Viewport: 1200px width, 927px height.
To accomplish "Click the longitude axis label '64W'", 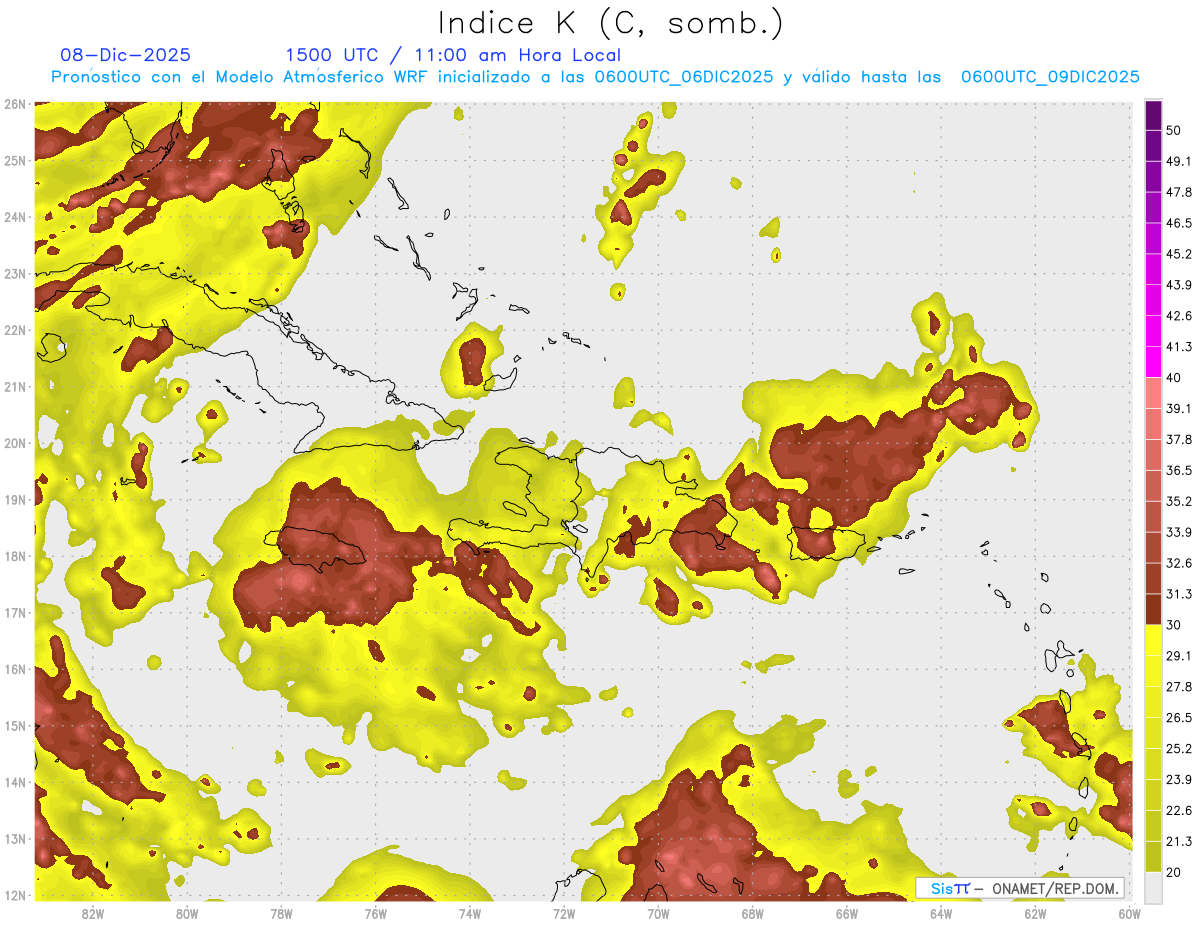I will 941,913.
